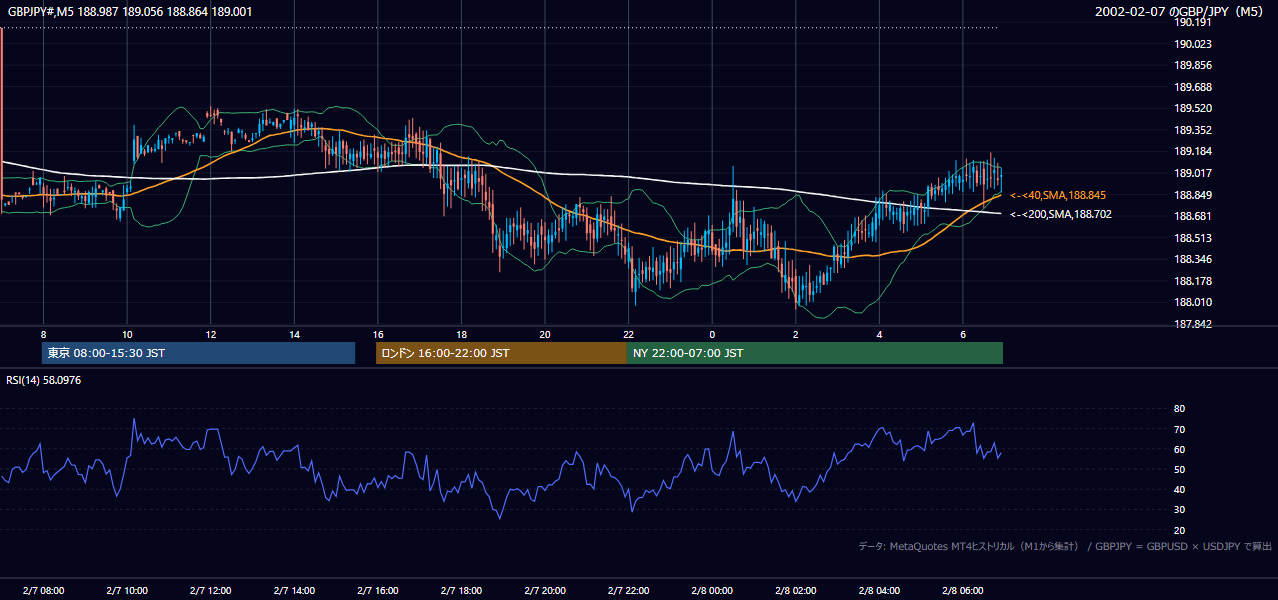Click the hour label 8 under price chart
The image size is (1278, 600).
click(43, 334)
